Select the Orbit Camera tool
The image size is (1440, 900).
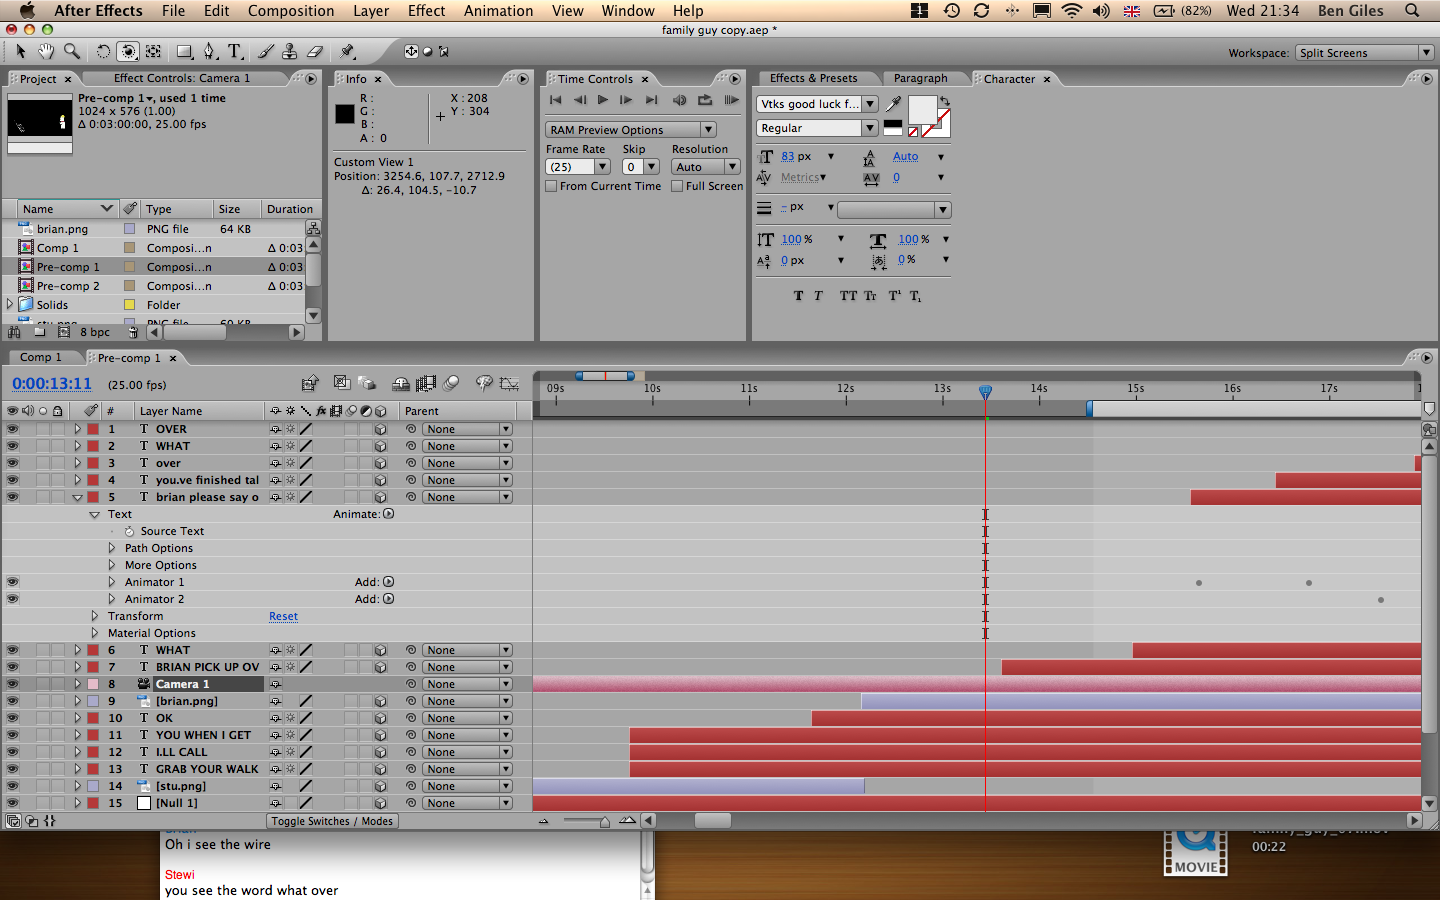(128, 51)
